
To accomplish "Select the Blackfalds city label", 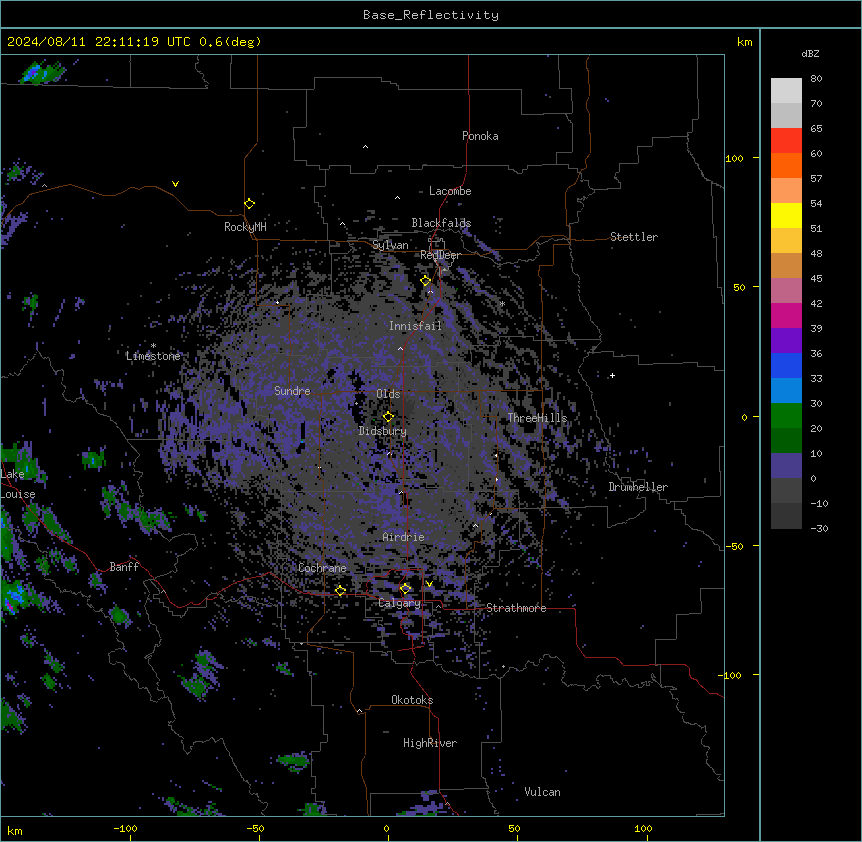I will click(441, 223).
